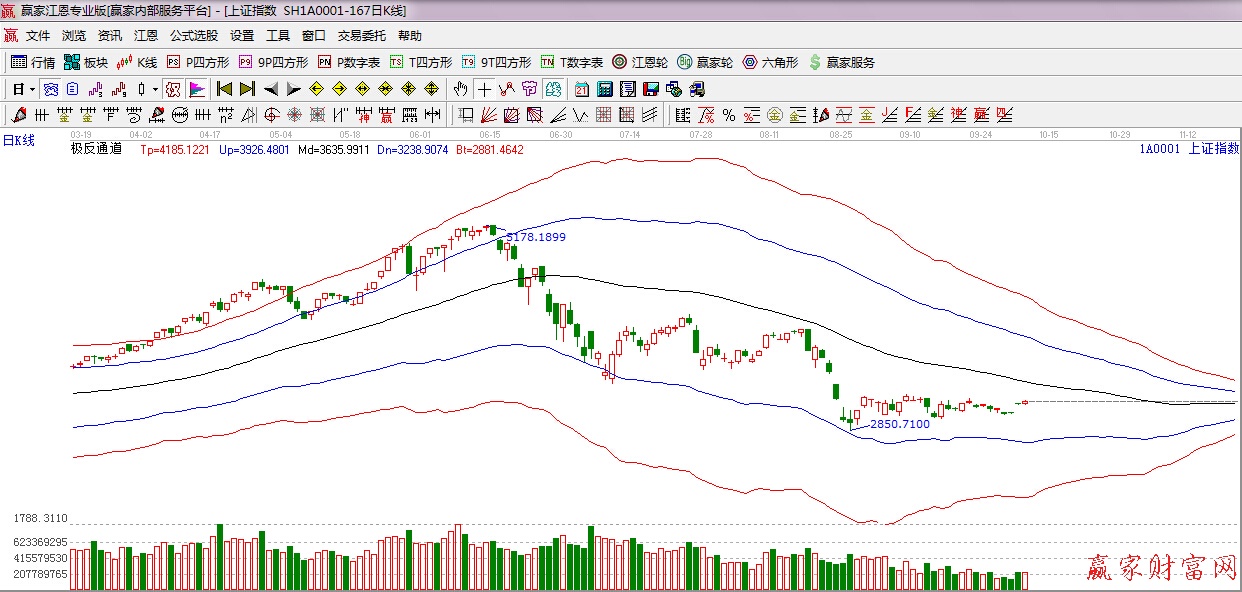Click the calendar icon showing 21

(x=581, y=89)
